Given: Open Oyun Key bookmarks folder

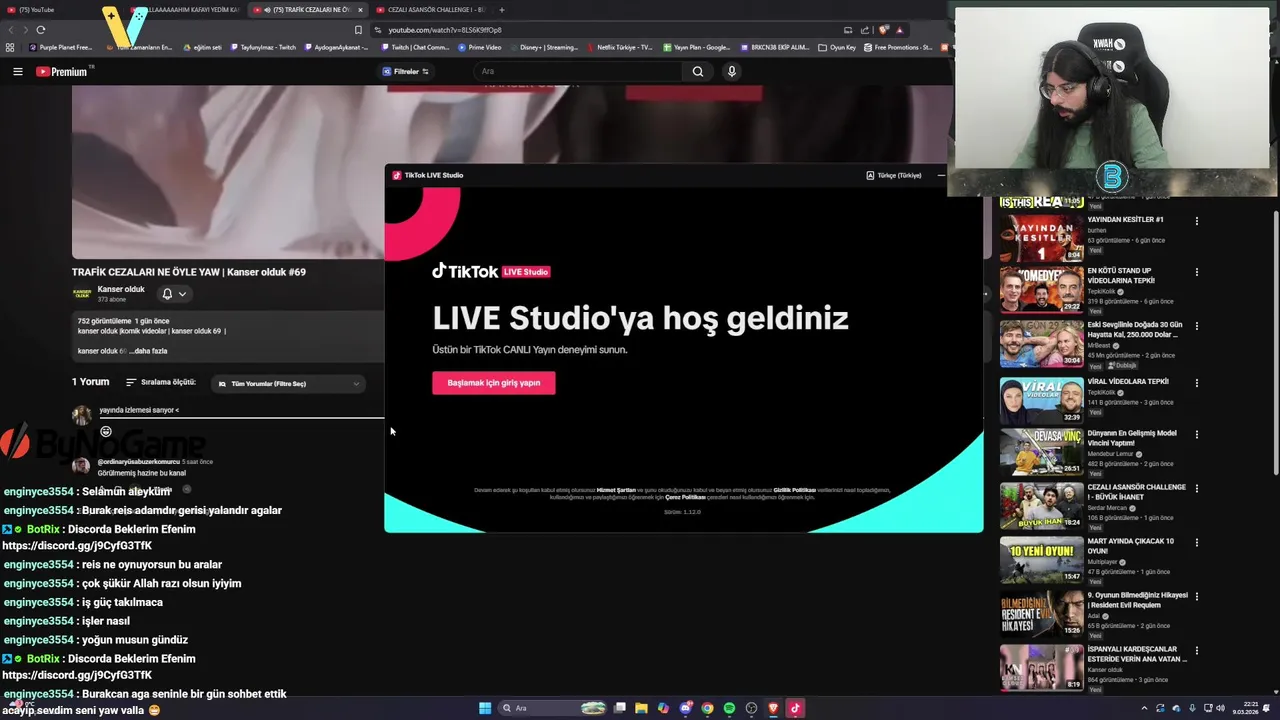Looking at the screenshot, I should 837,47.
